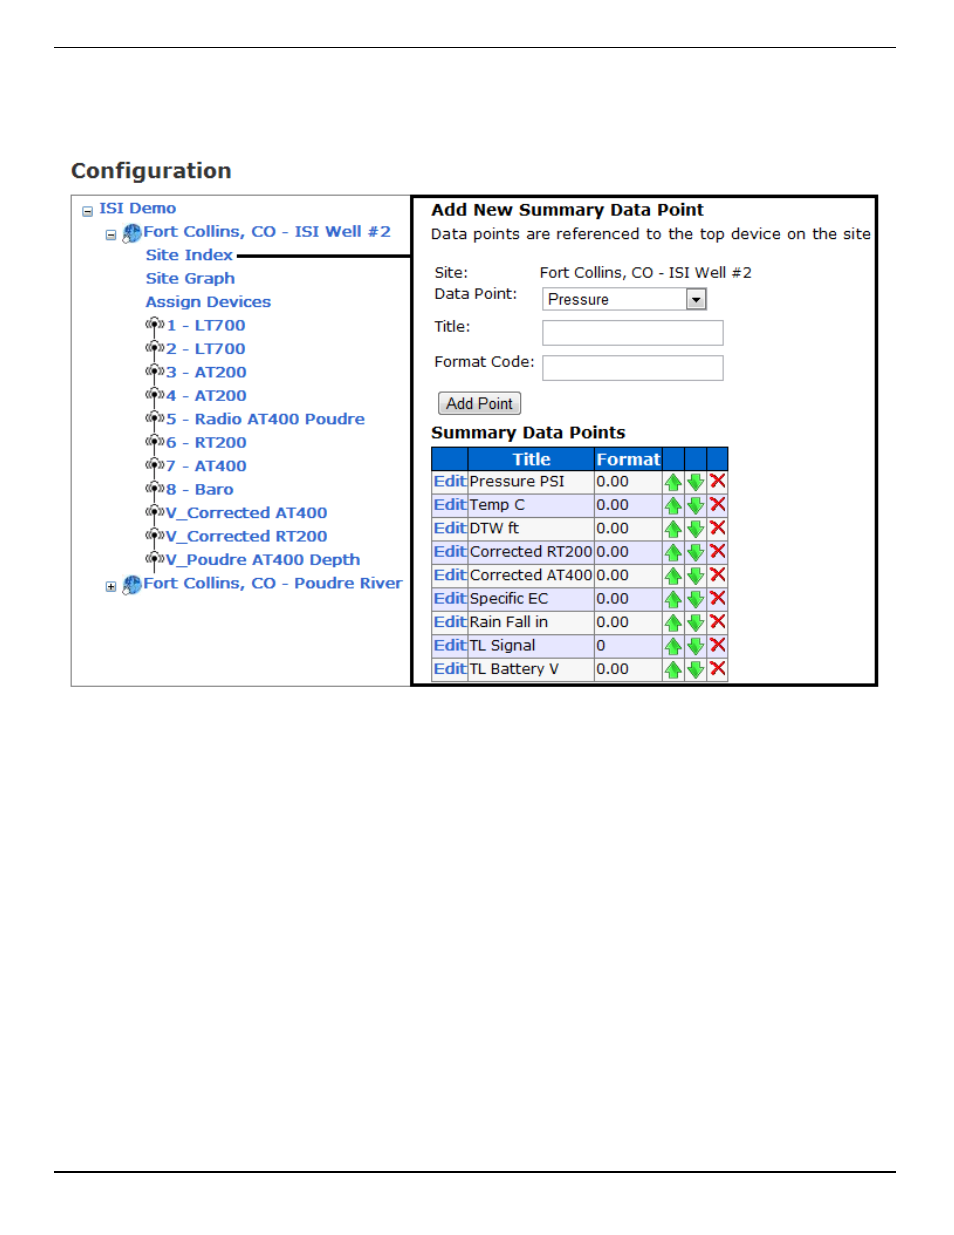Move Rain Fall in row up
954x1235 pixels.
(673, 623)
